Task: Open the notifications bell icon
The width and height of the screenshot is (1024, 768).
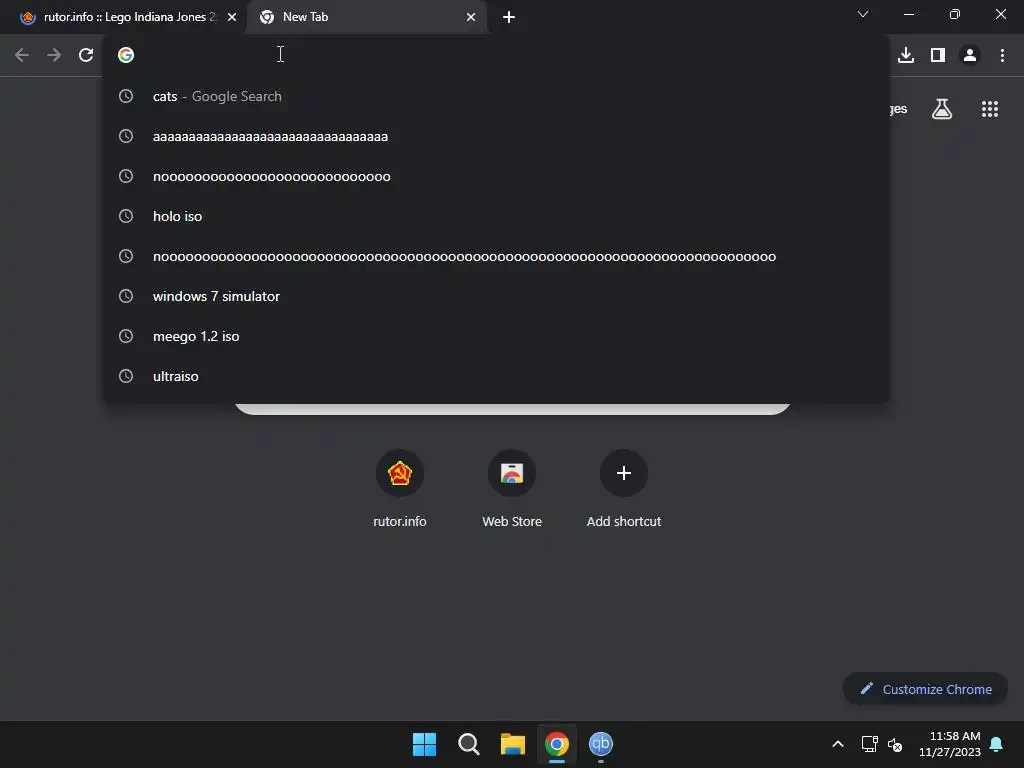Action: click(x=997, y=744)
